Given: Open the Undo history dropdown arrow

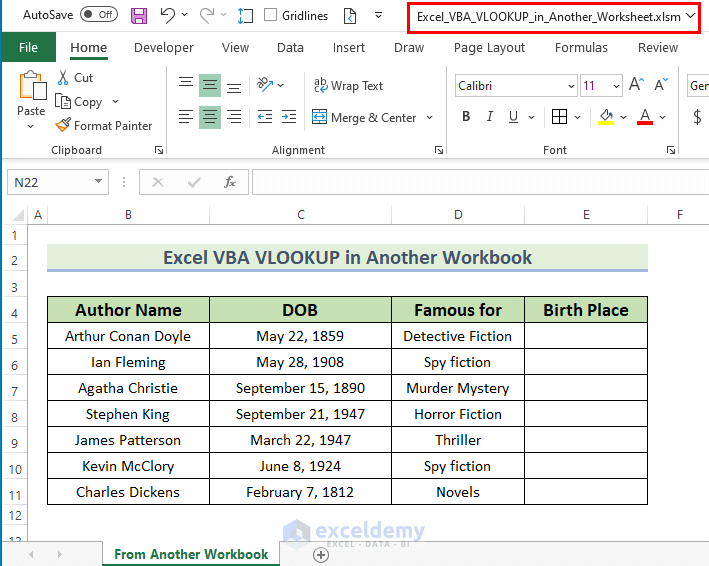Looking at the screenshot, I should click(x=184, y=15).
